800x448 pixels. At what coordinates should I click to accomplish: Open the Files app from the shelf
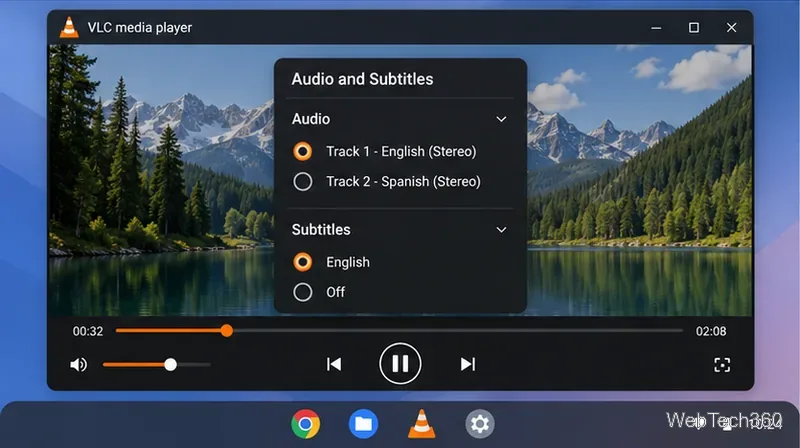tap(363, 424)
